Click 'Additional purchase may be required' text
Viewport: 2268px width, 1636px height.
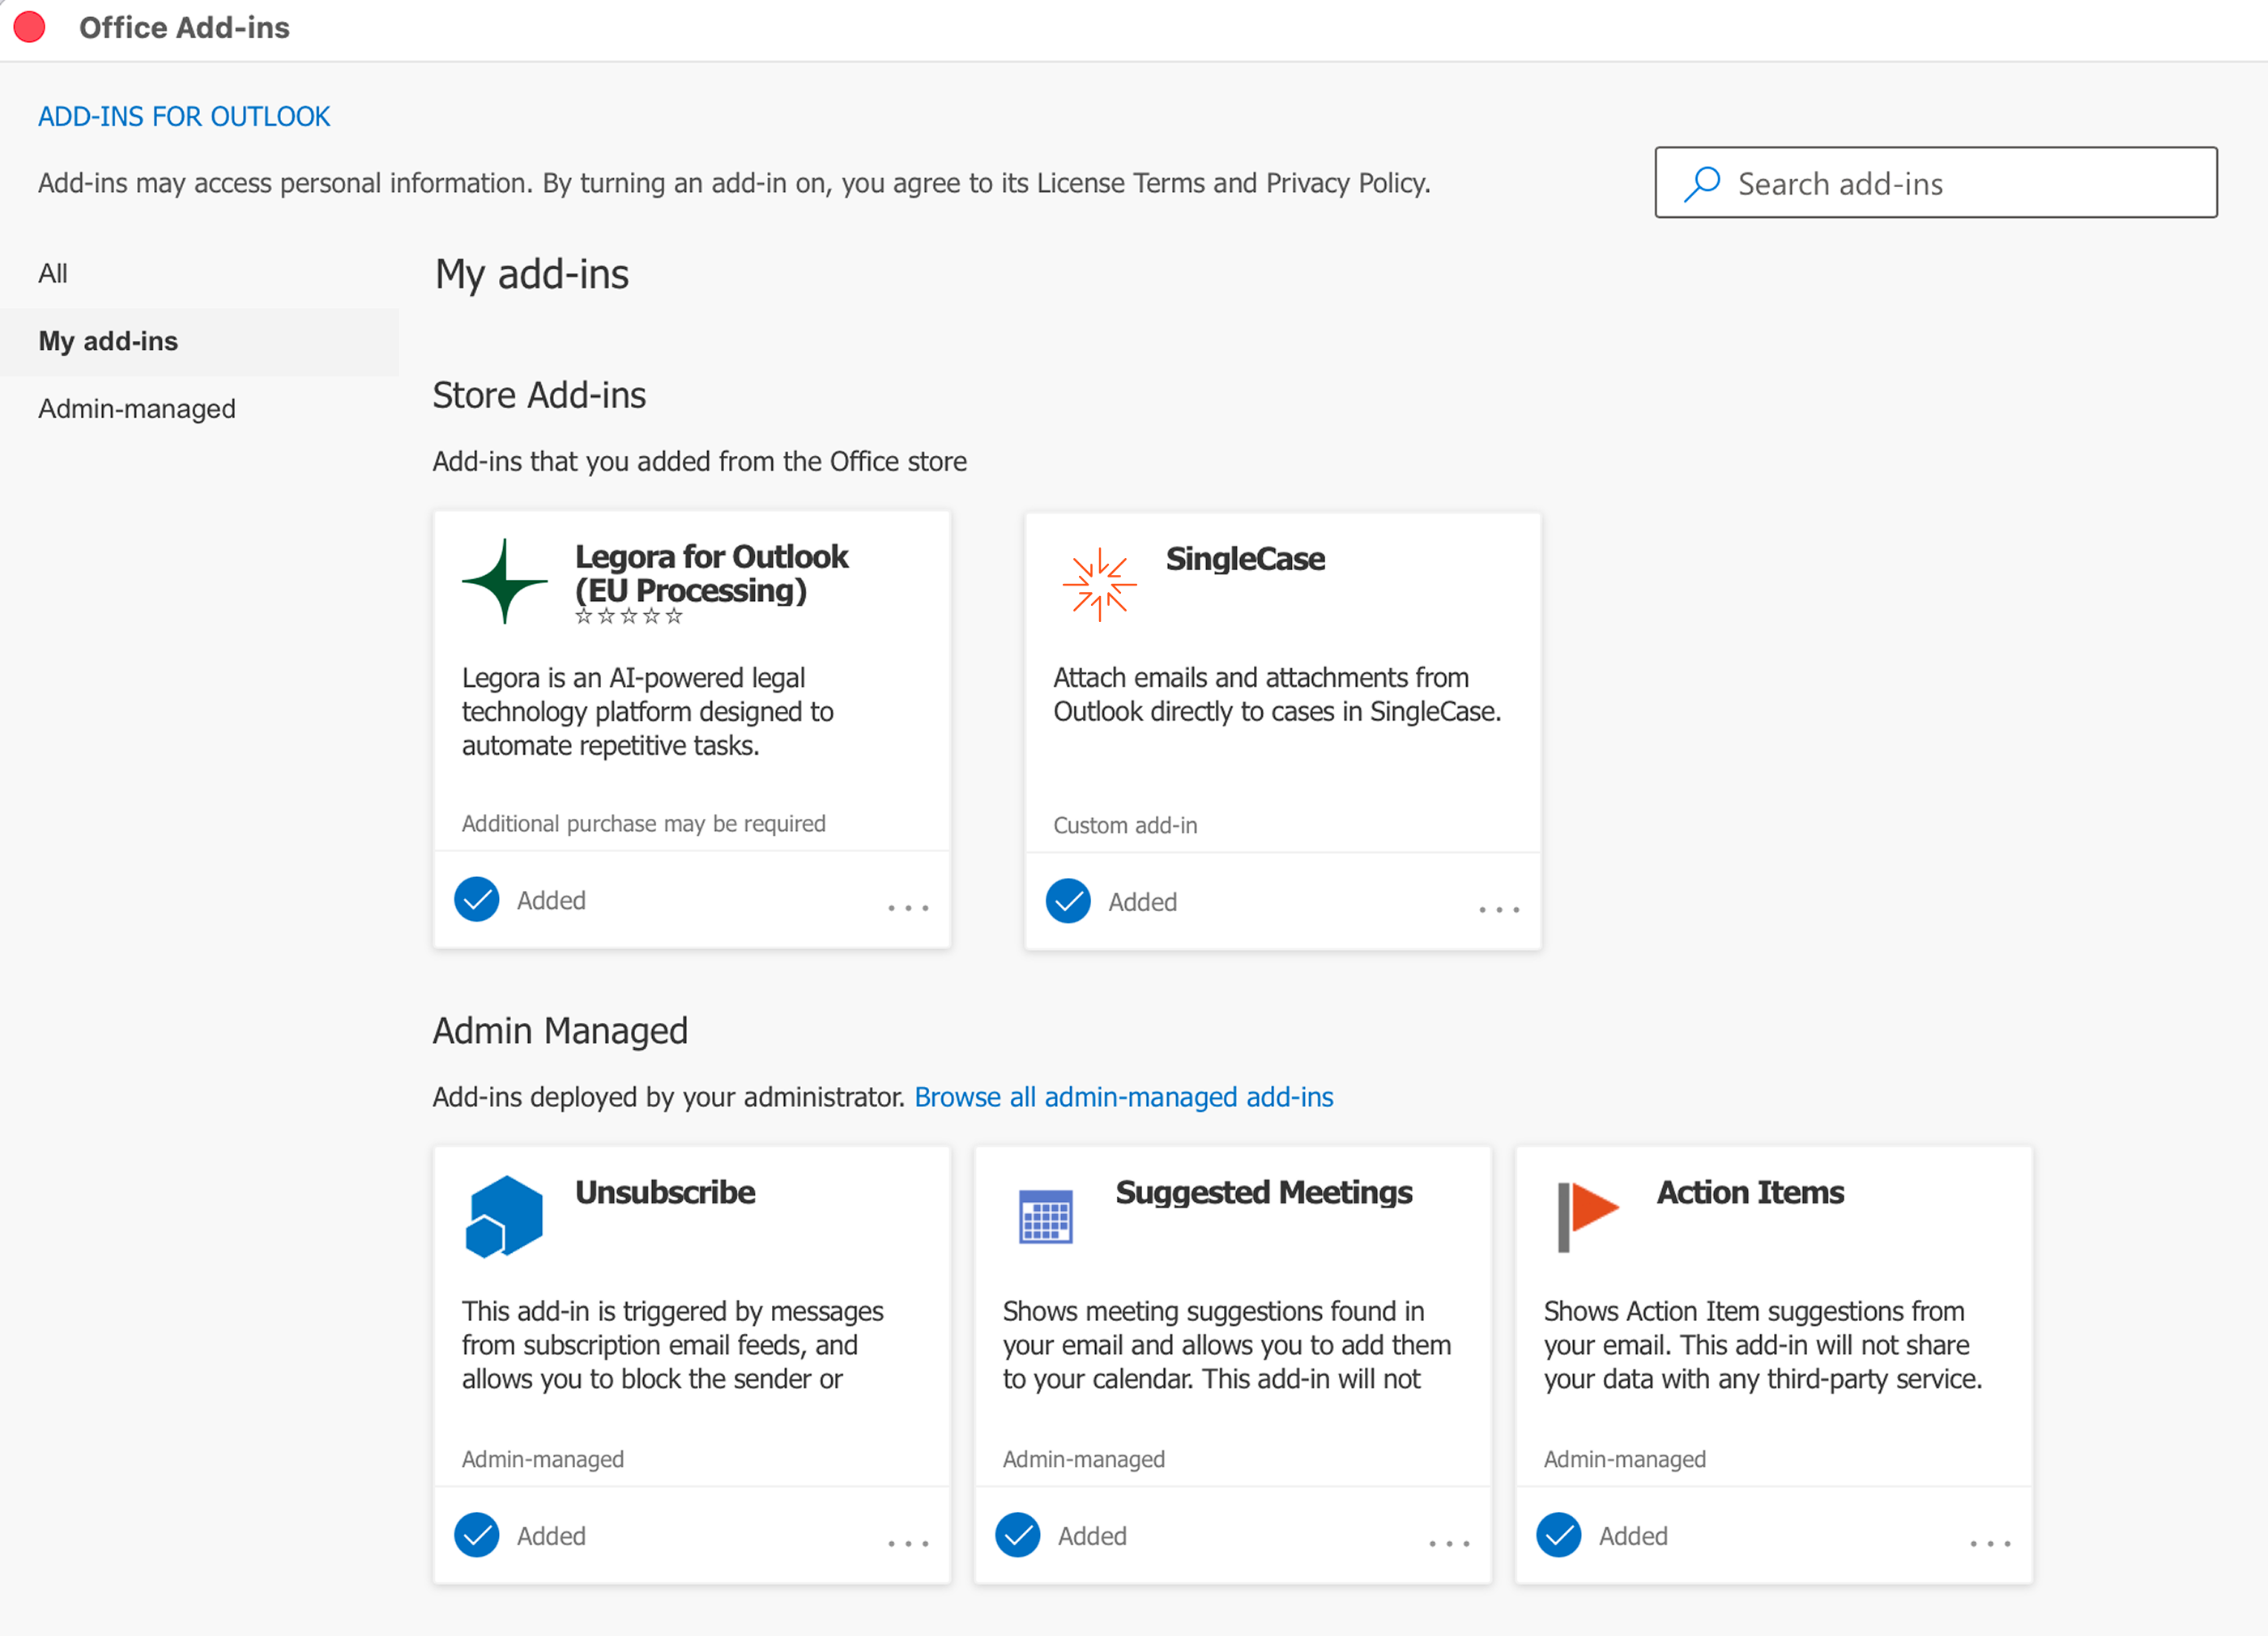tap(643, 823)
